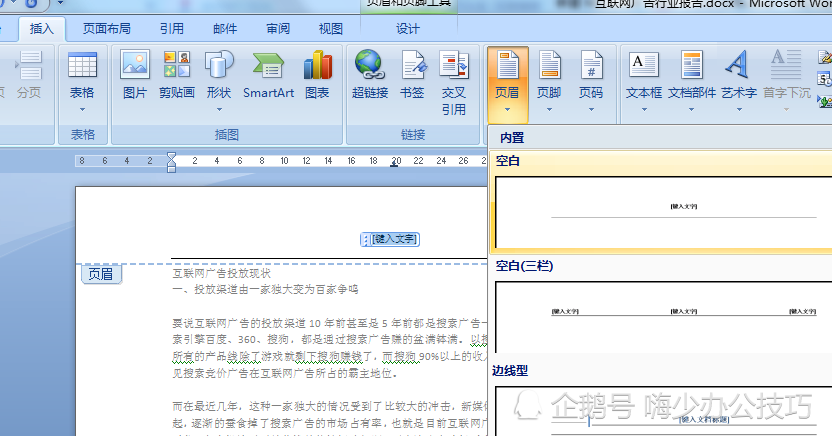Expand the 文档部件 dropdown arrow

point(691,110)
